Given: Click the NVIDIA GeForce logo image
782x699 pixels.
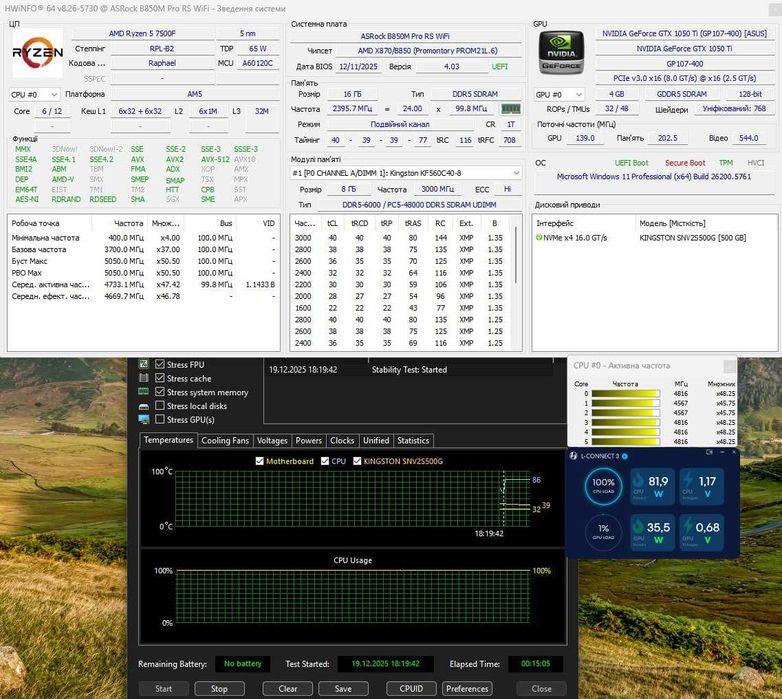Looking at the screenshot, I should (x=561, y=53).
